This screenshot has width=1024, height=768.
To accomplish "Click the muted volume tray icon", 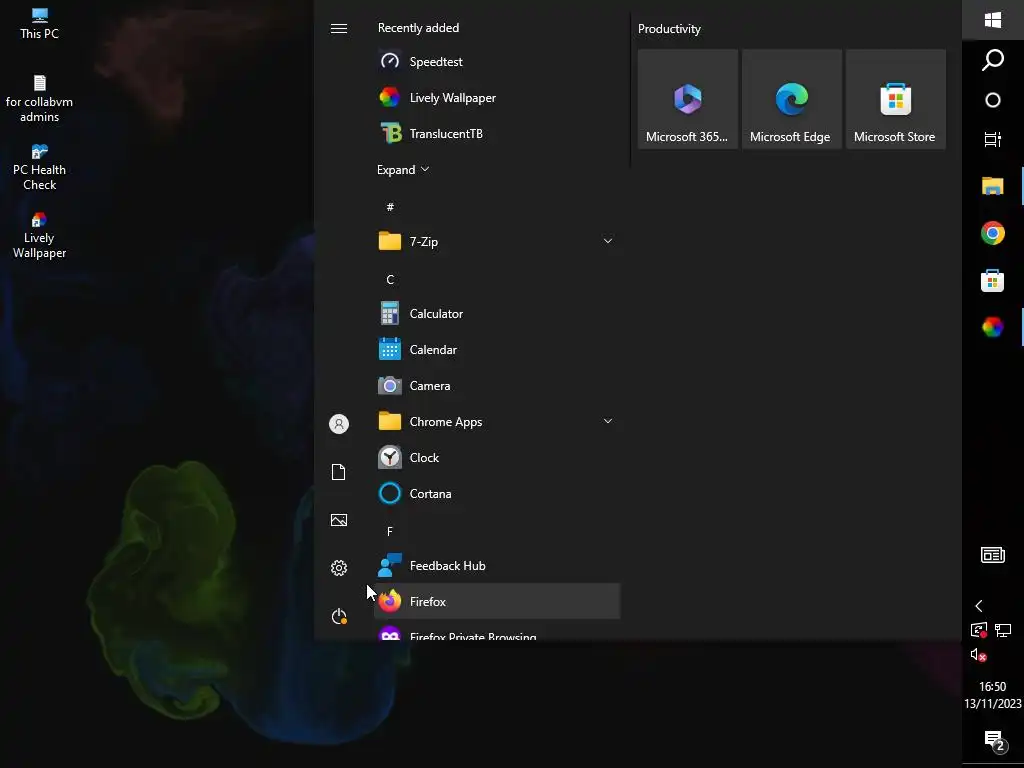I will (978, 654).
